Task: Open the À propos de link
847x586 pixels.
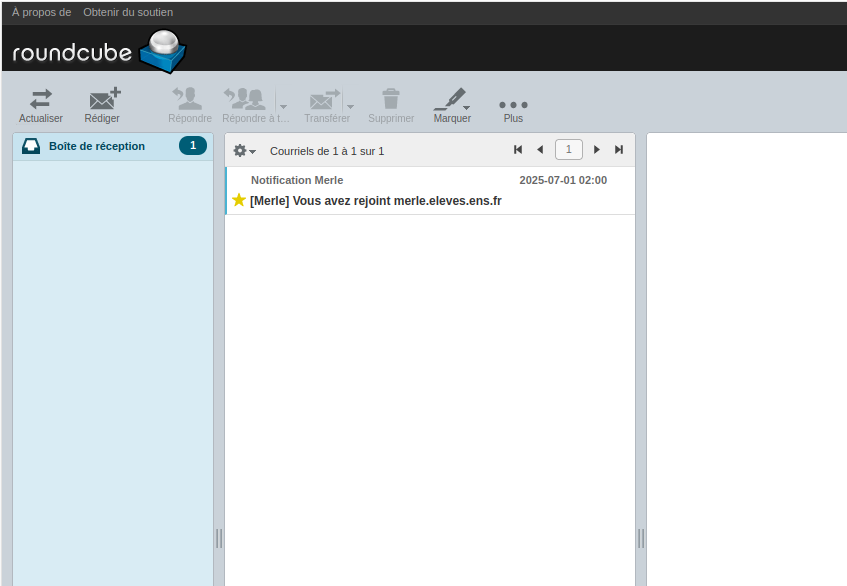Action: pos(41,12)
